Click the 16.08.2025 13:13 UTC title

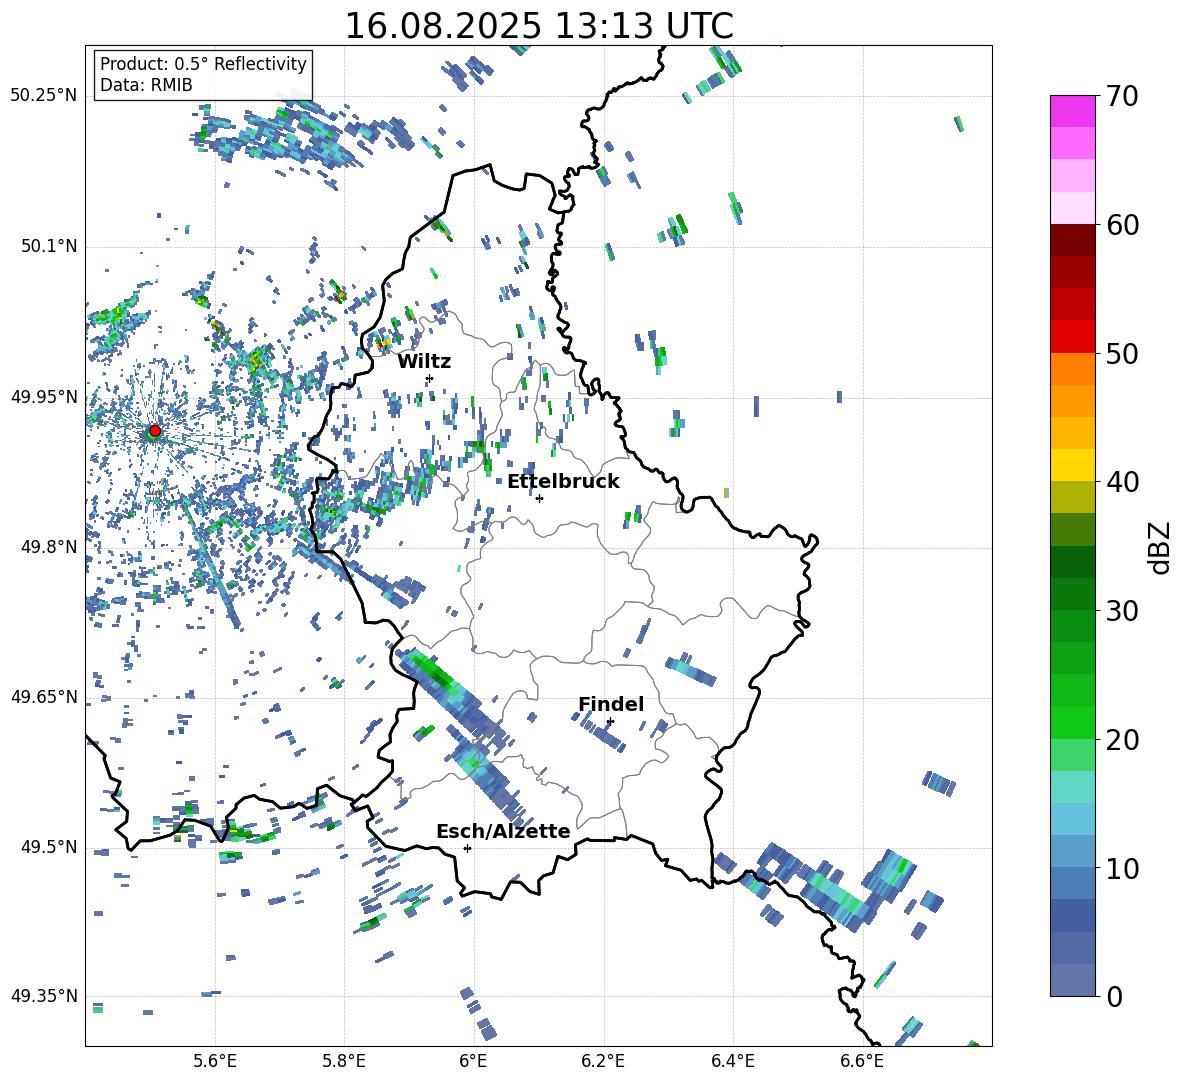[539, 26]
